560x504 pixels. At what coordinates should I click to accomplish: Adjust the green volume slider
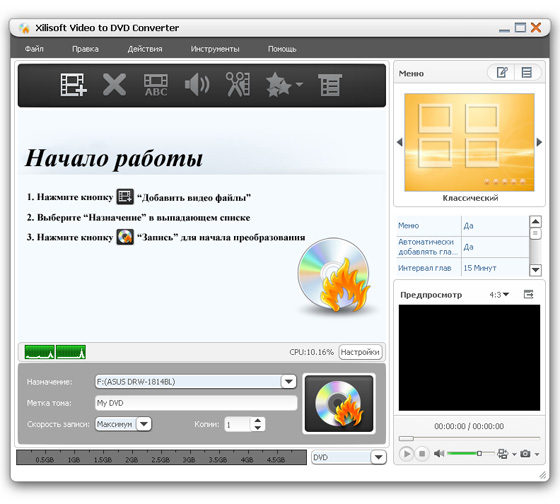click(470, 453)
